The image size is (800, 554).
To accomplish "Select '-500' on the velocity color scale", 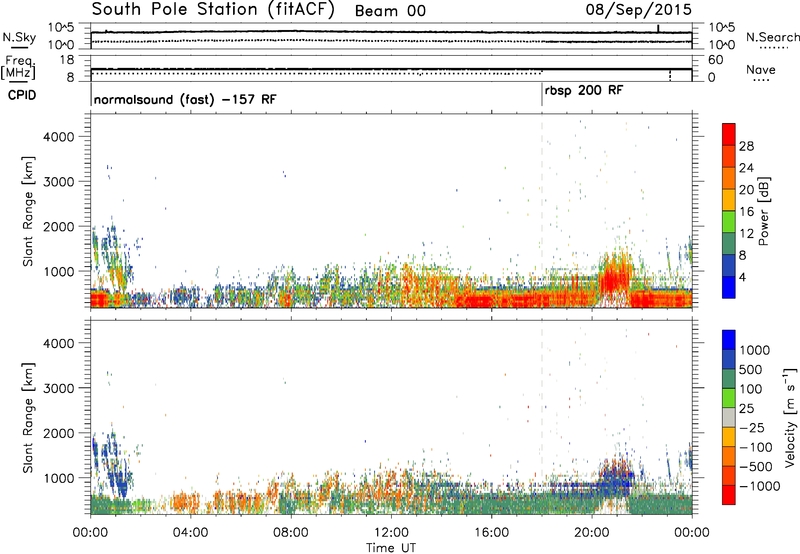I will click(755, 466).
